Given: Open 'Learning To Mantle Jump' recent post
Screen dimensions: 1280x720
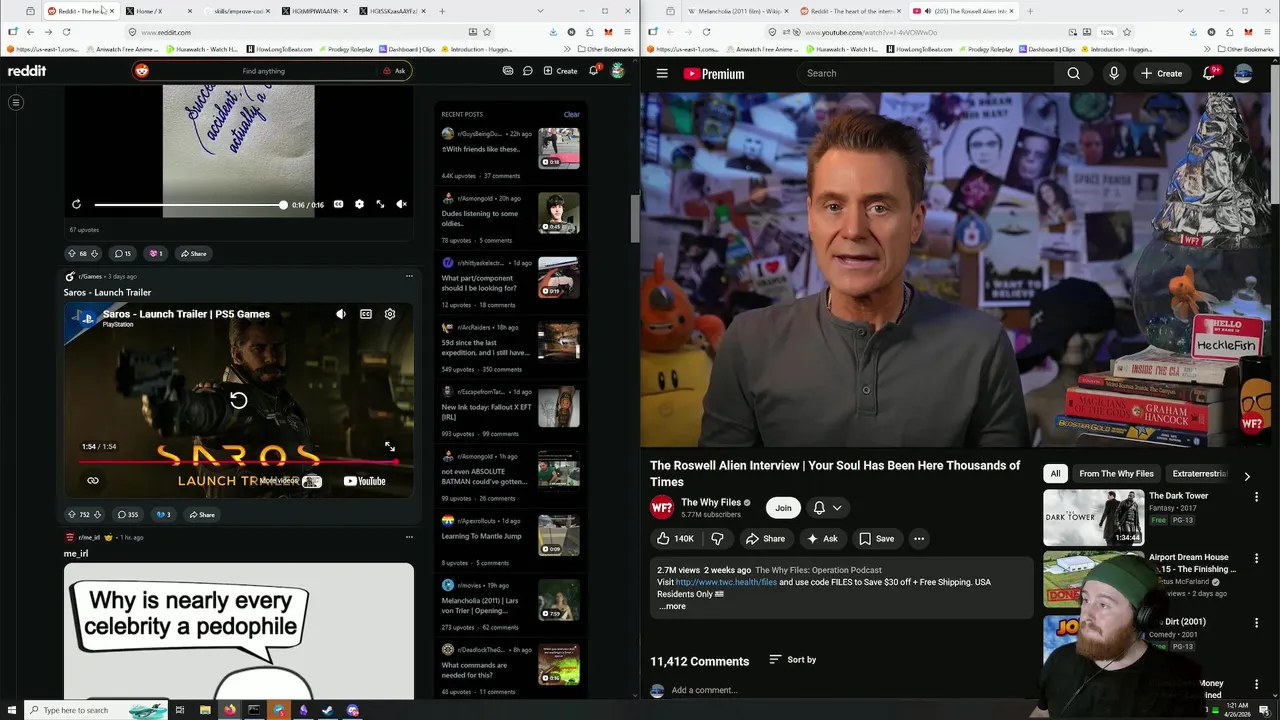Looking at the screenshot, I should [x=481, y=536].
